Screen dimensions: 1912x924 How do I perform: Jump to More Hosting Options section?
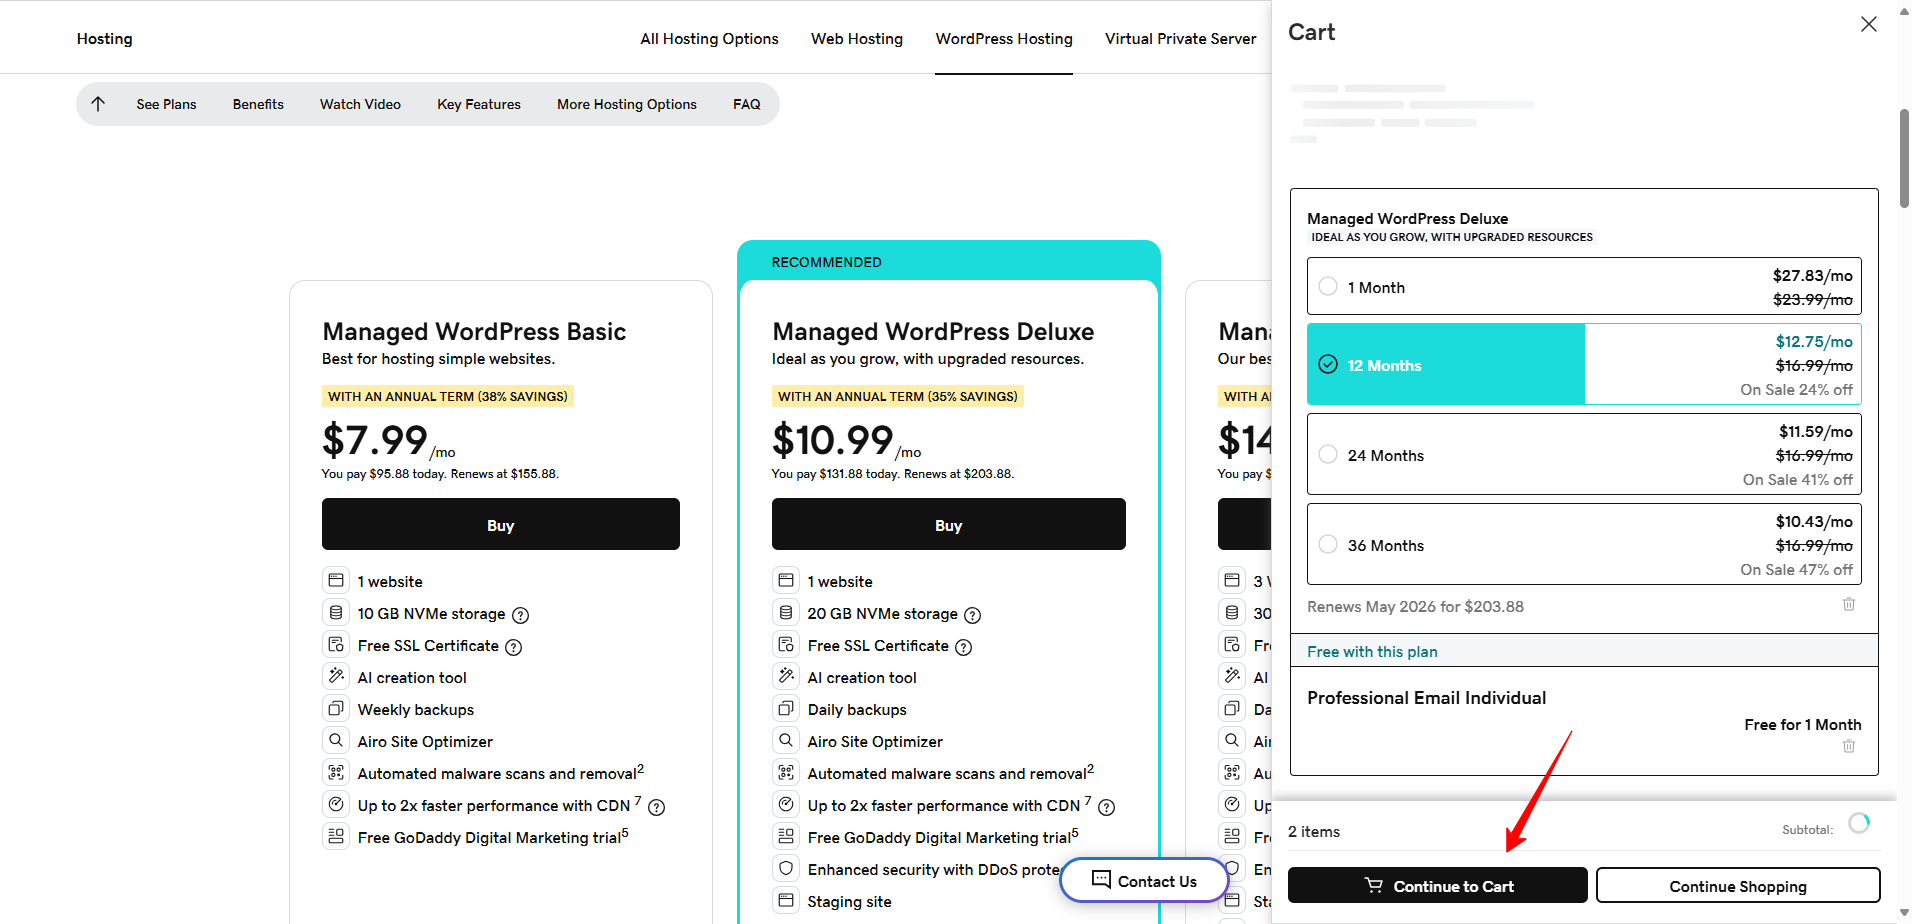[x=627, y=104]
